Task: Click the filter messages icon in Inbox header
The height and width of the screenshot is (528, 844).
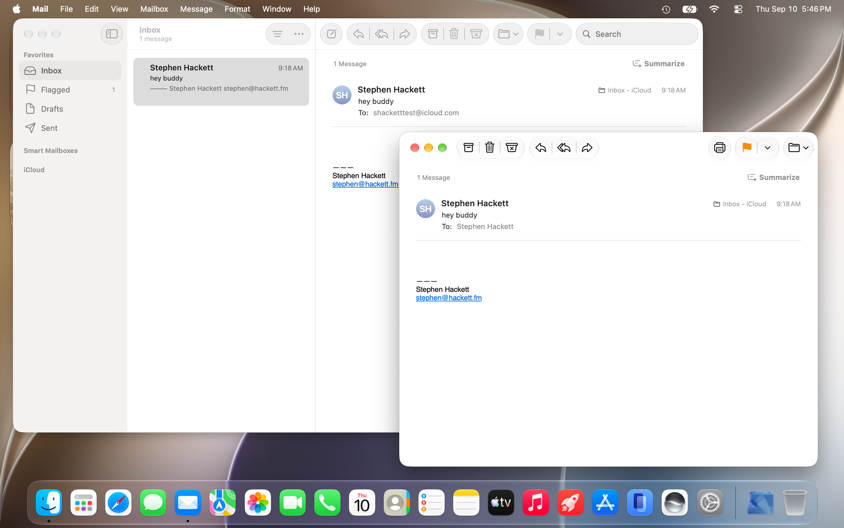Action: 277,34
